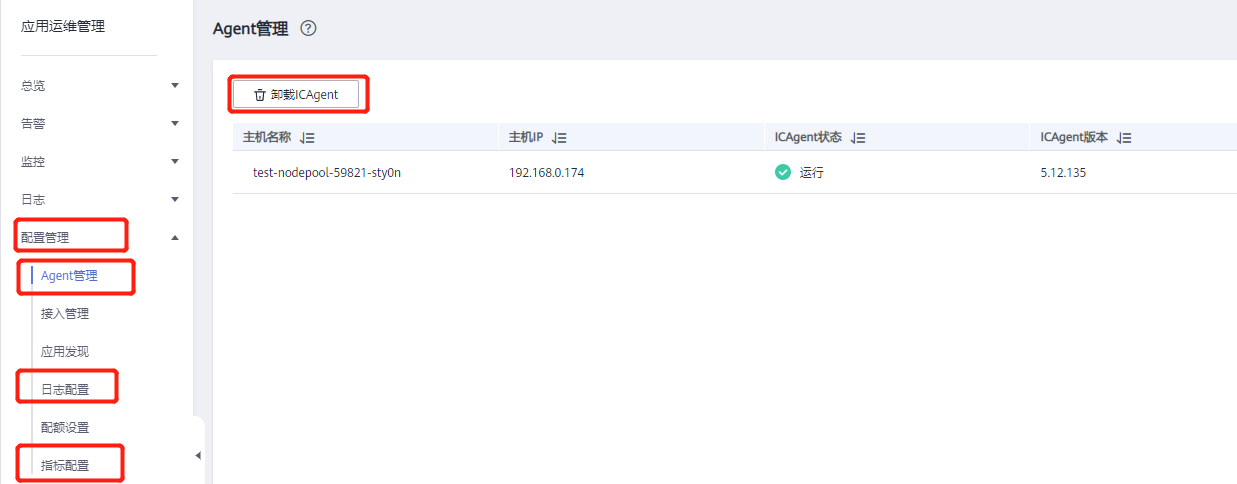This screenshot has height=484, width=1237.
Task: Open 接入管理 in the sidebar
Action: tap(65, 314)
